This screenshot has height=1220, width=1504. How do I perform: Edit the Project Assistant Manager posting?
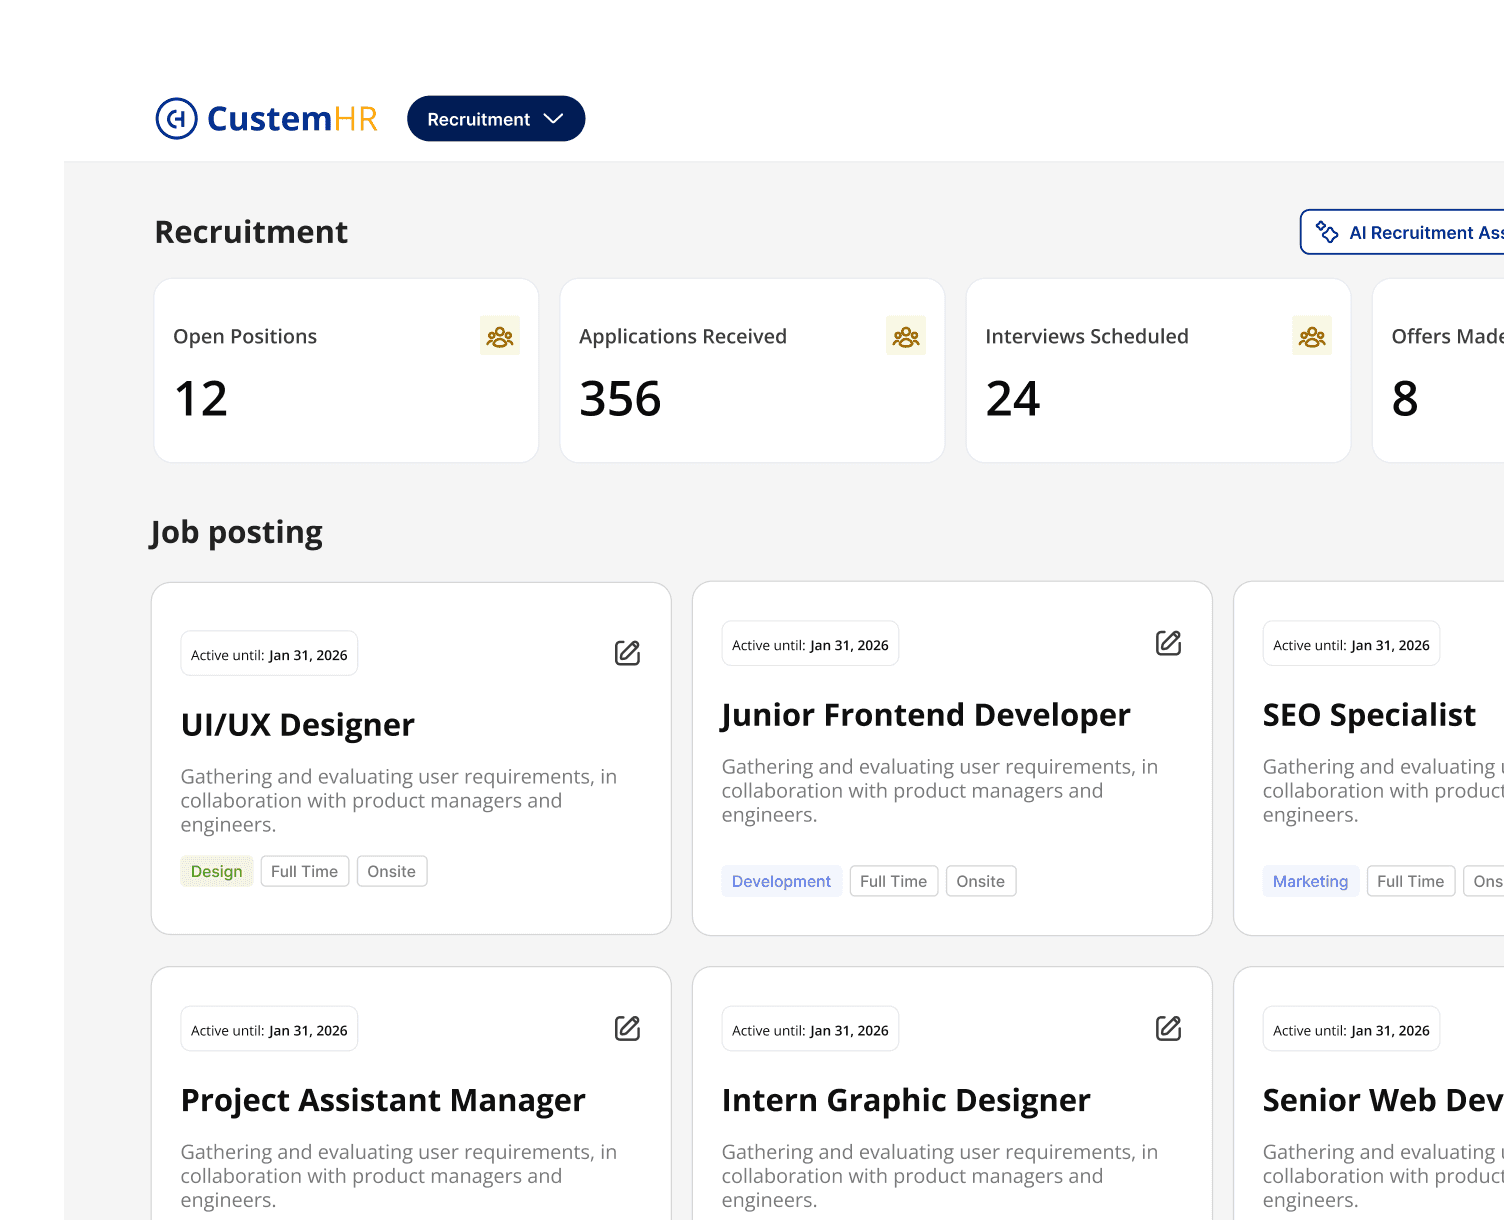627,1029
